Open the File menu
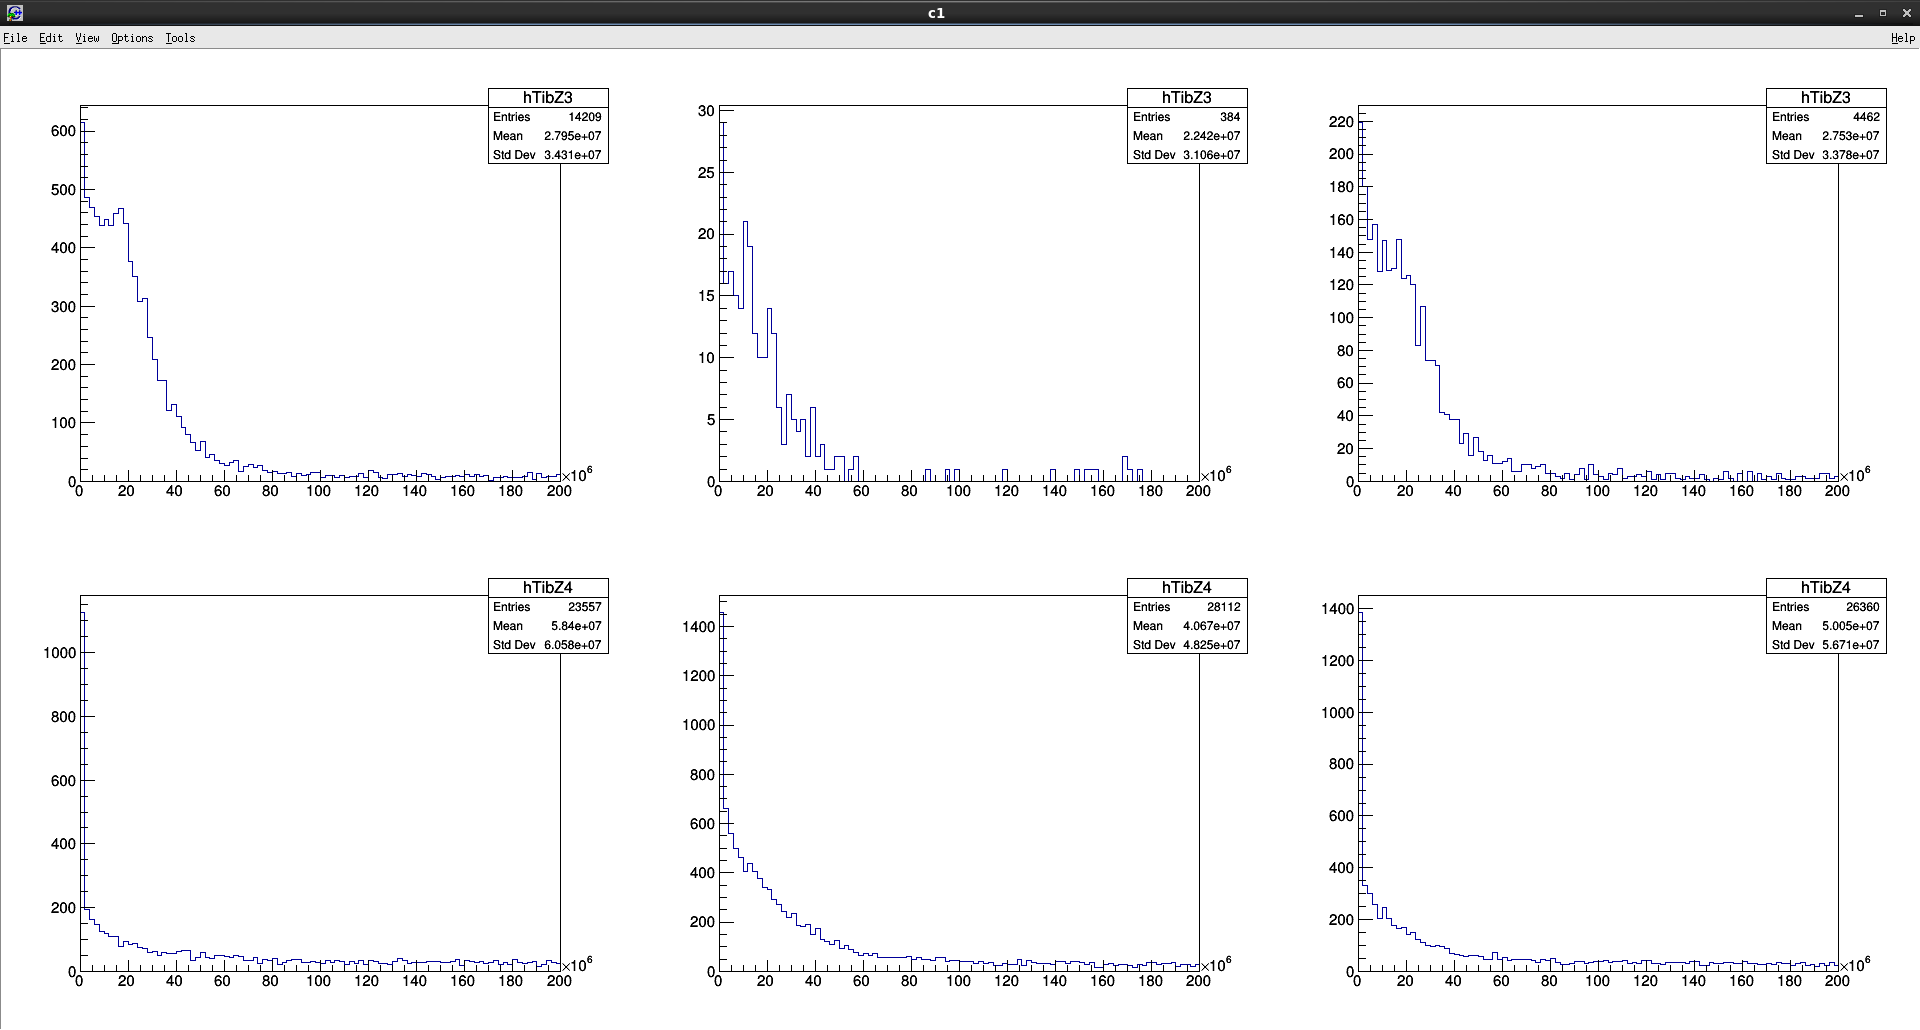Image resolution: width=1920 pixels, height=1030 pixels. click(x=15, y=38)
